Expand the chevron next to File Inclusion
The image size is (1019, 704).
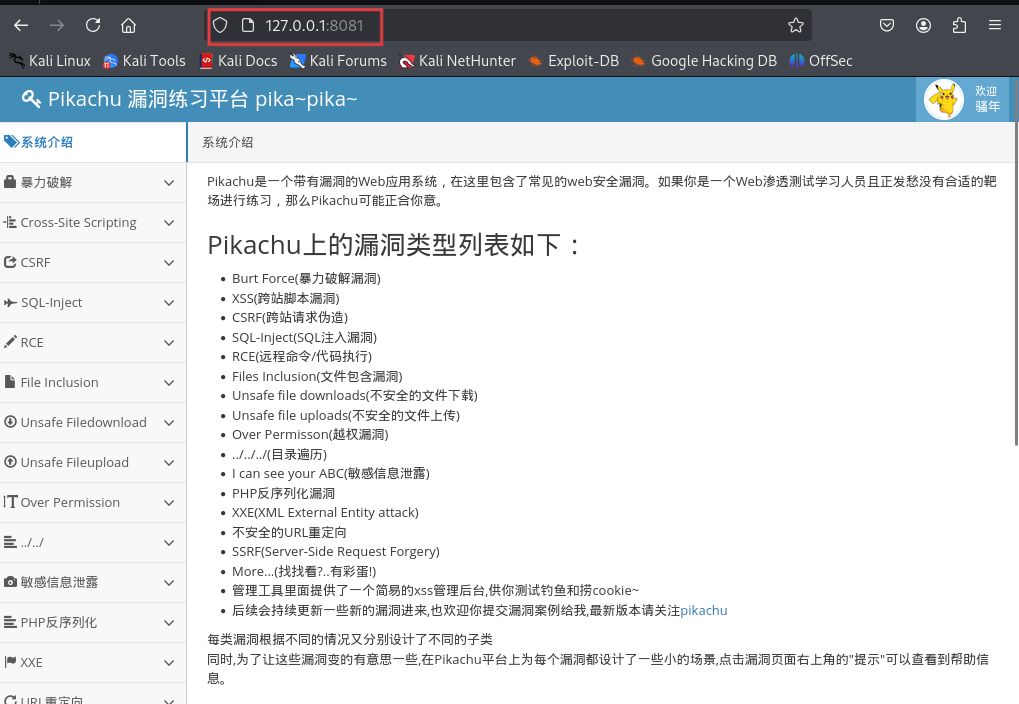(169, 383)
